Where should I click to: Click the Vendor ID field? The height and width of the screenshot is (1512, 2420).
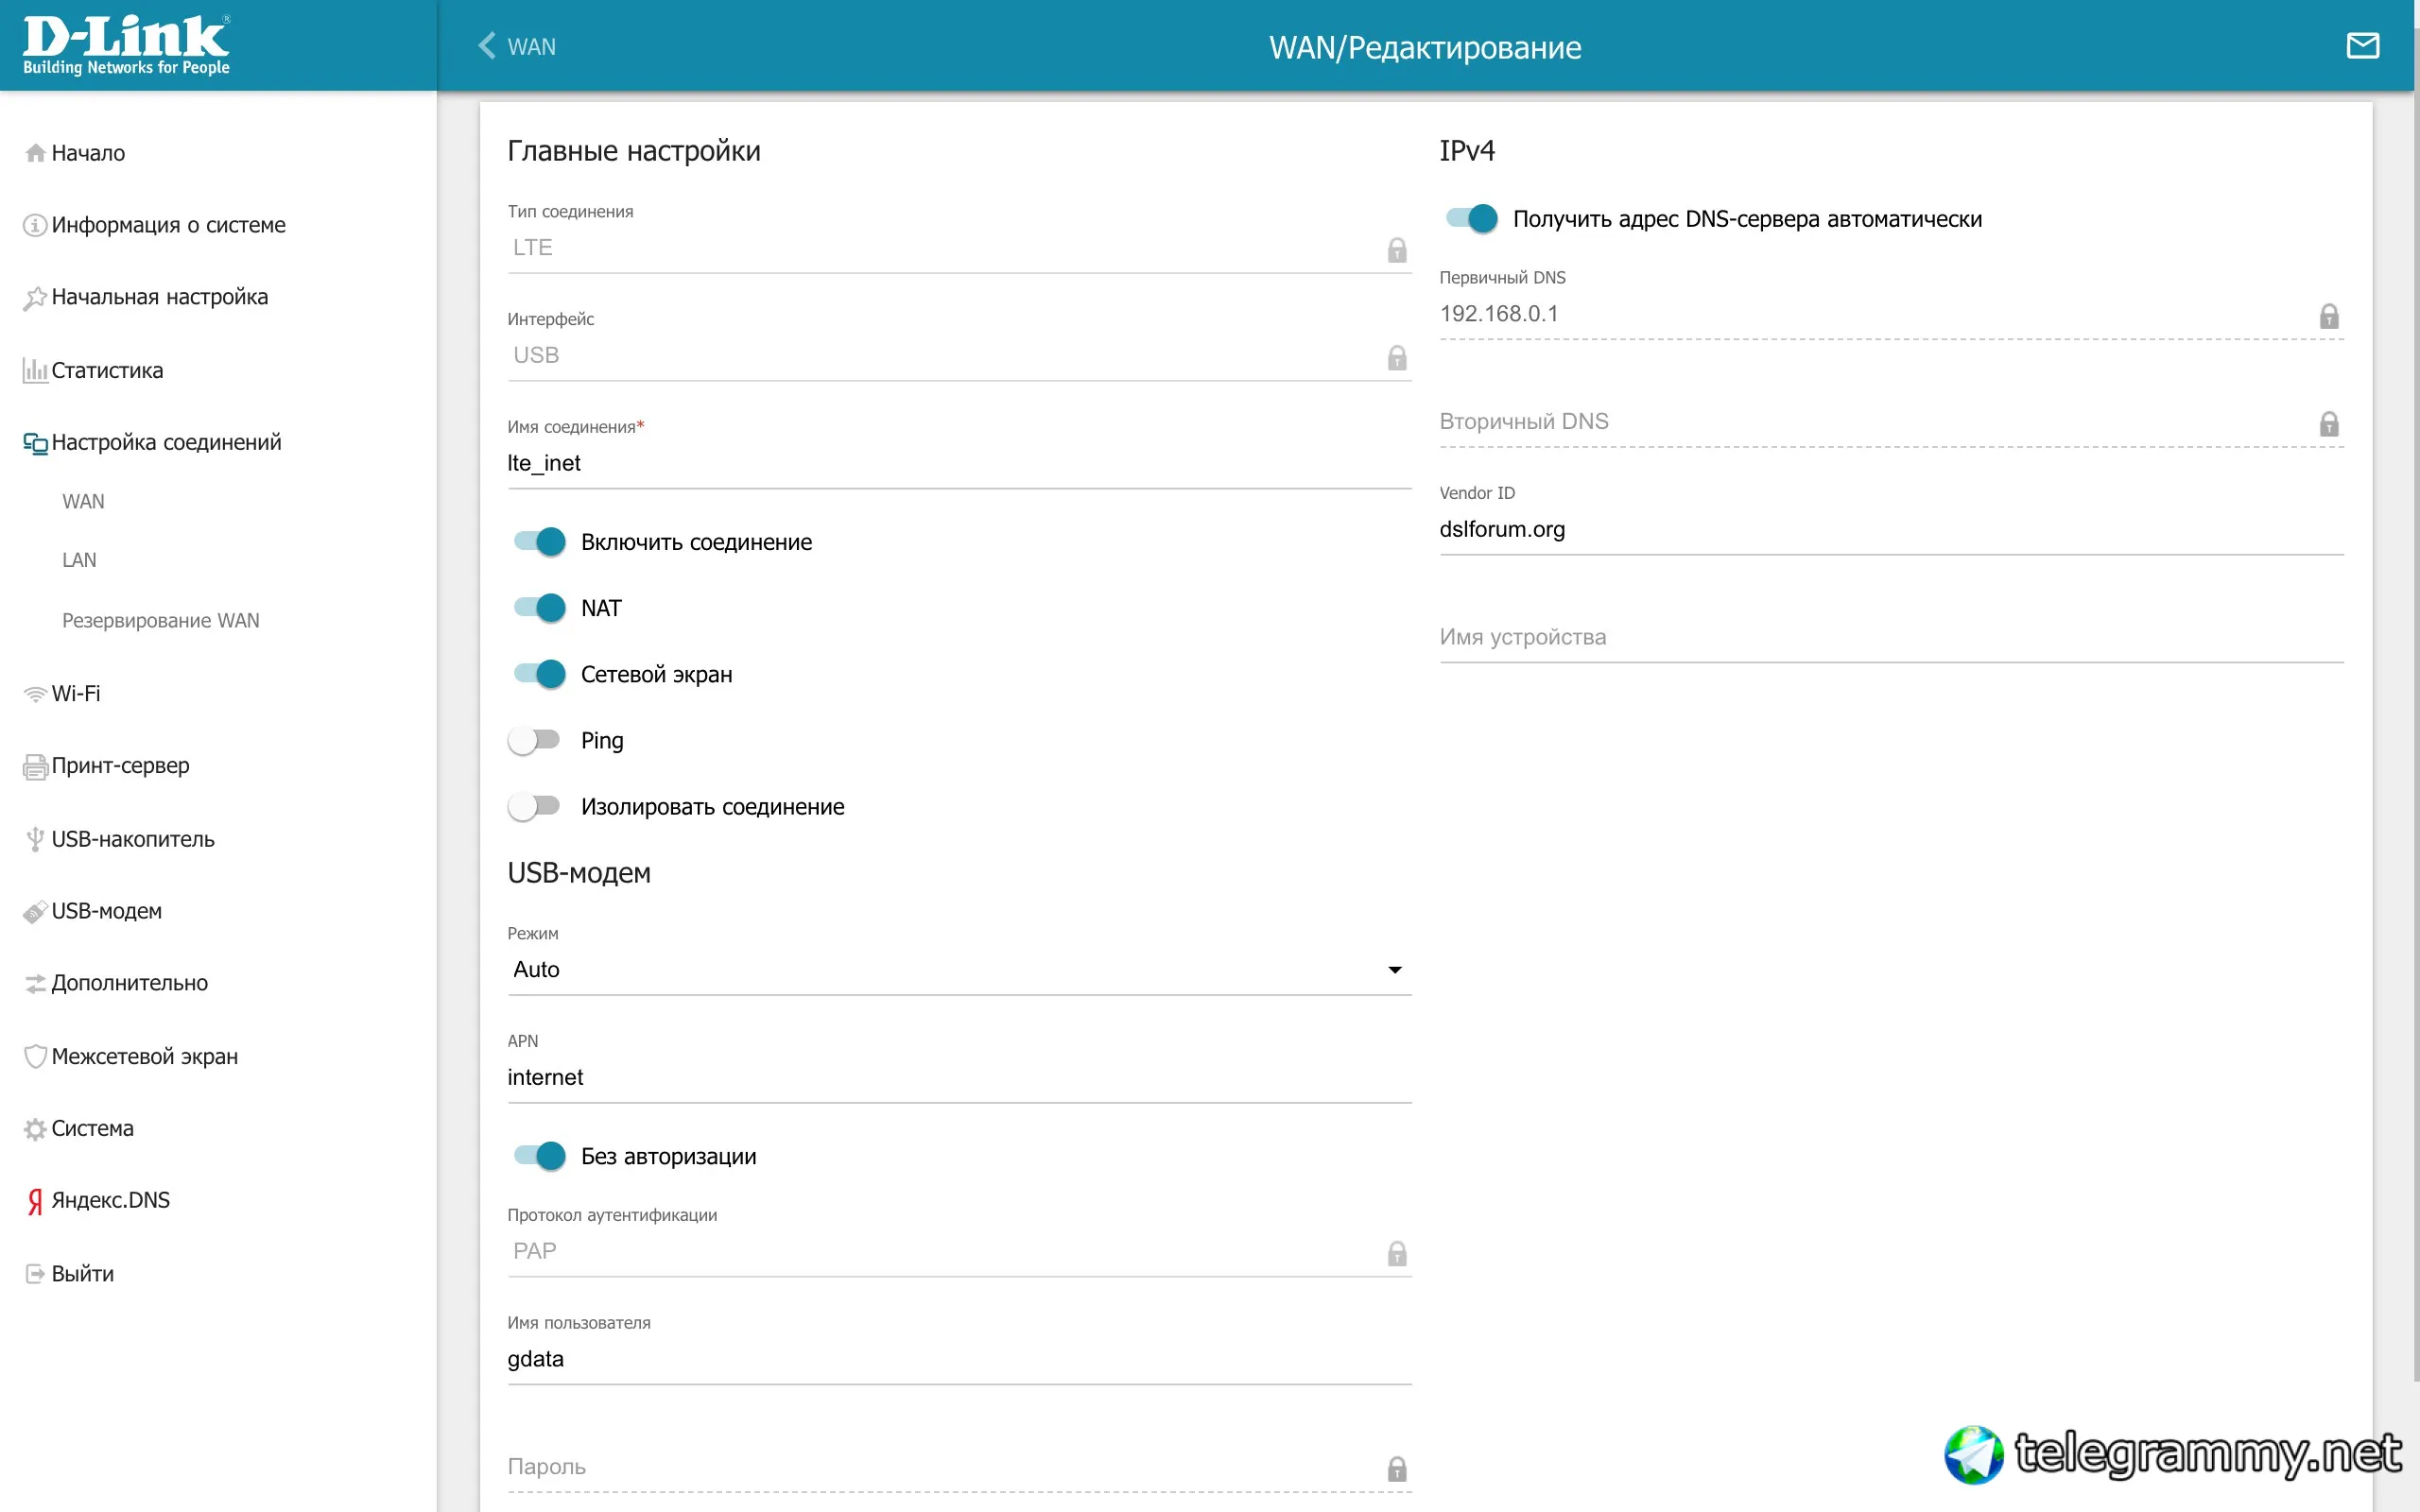tap(1891, 529)
